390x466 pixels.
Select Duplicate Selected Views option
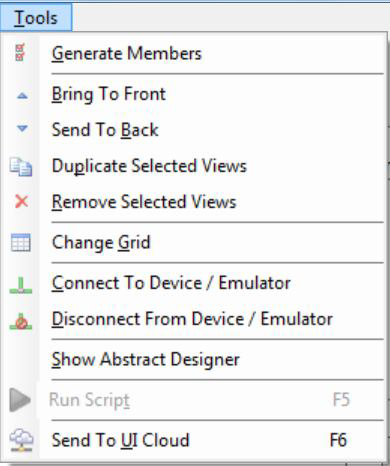click(194, 166)
